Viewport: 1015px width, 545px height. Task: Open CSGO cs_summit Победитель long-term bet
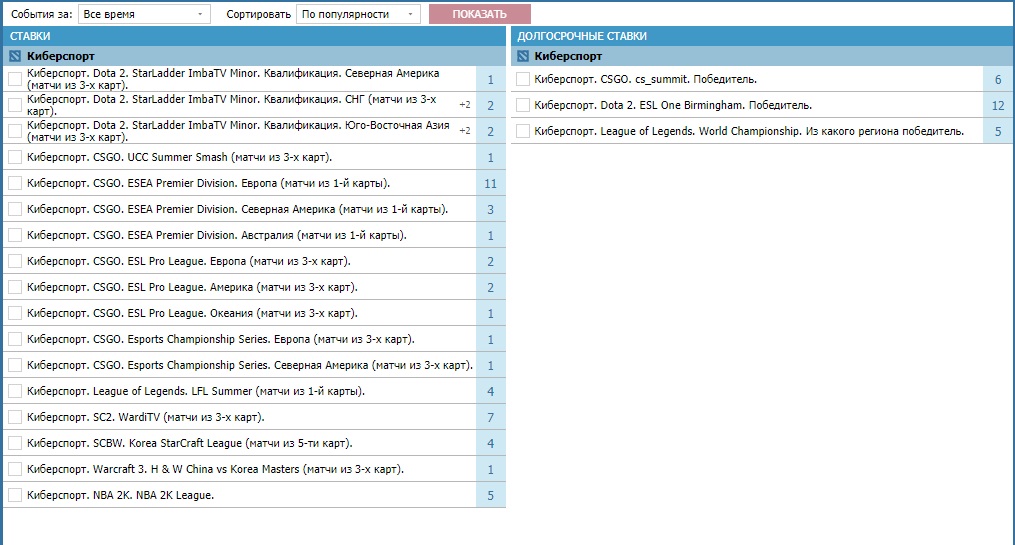(645, 79)
